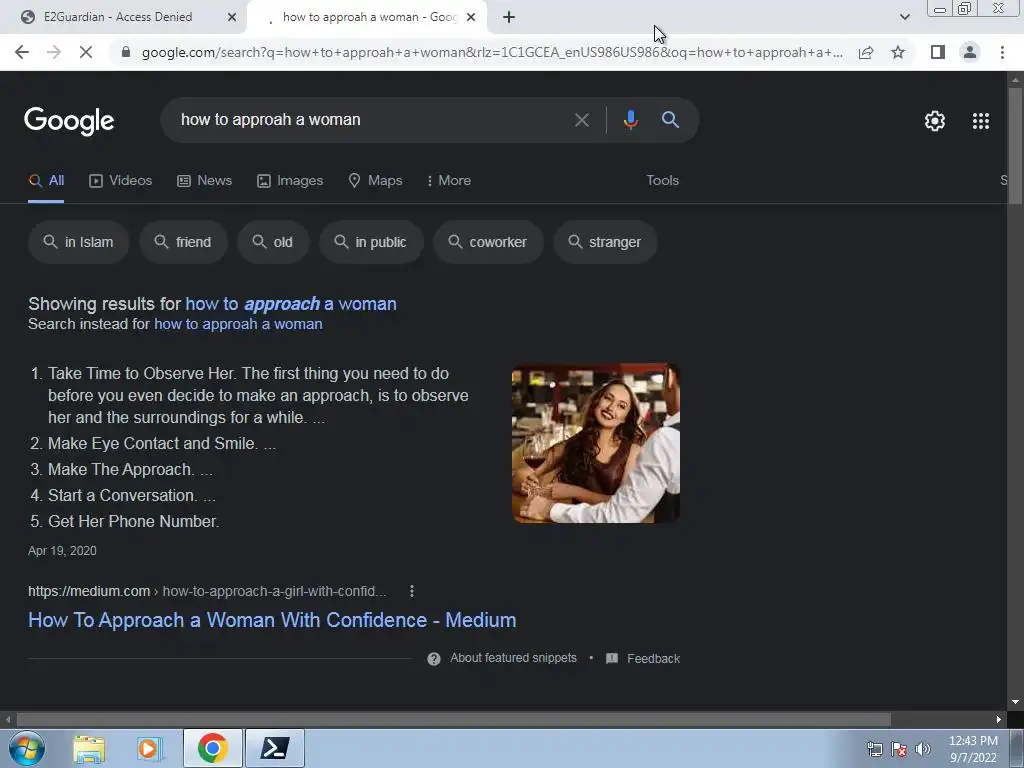The width and height of the screenshot is (1024, 768).
Task: Close the how to approach tab
Action: click(x=471, y=17)
